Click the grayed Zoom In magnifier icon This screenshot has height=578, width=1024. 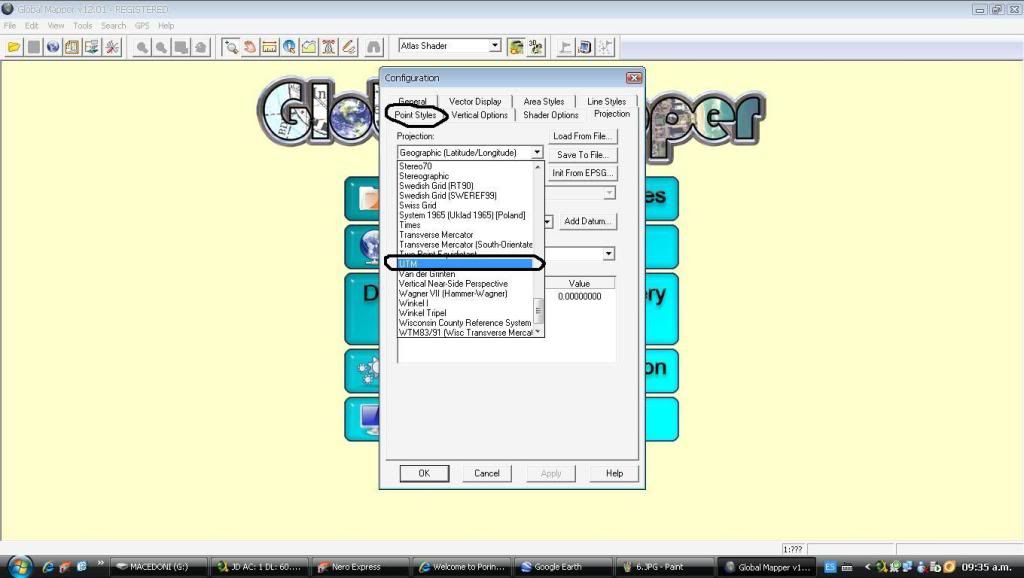tap(142, 47)
